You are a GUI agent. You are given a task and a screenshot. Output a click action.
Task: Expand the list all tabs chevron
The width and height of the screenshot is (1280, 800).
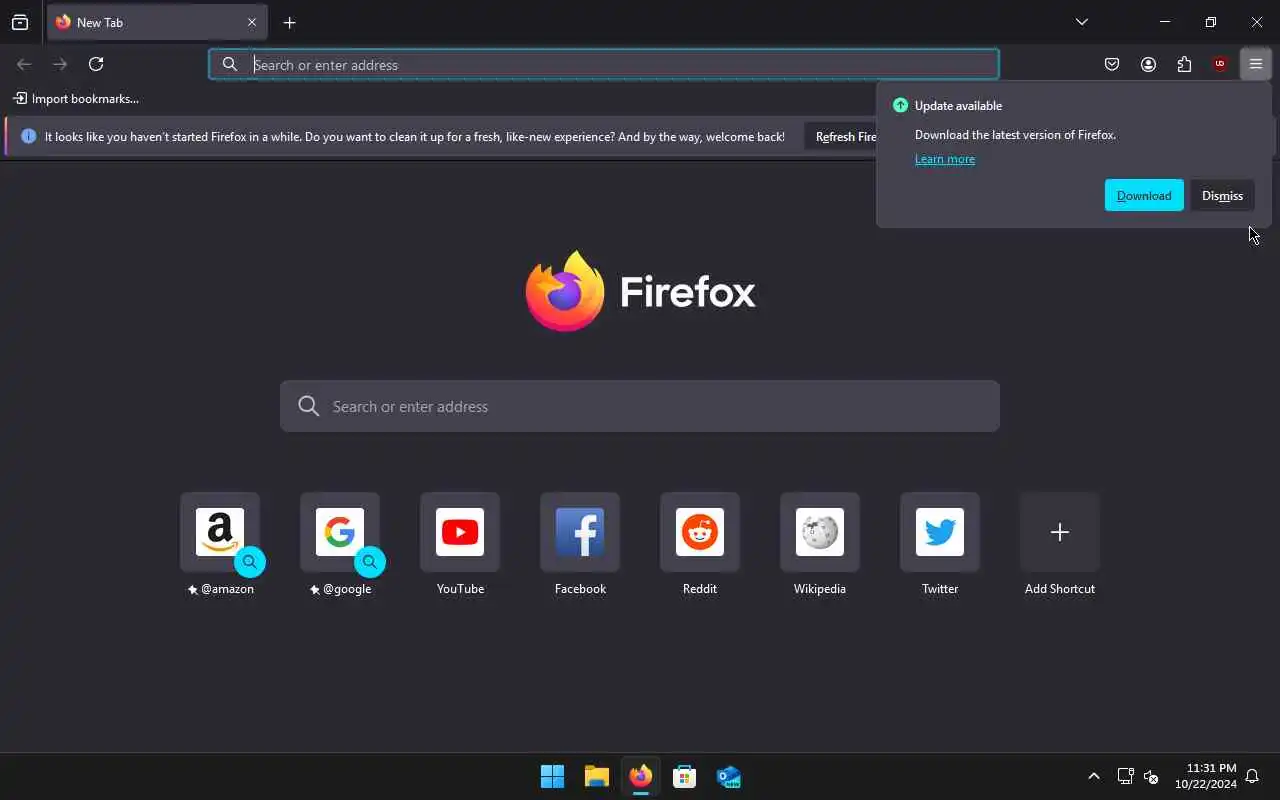1082,22
